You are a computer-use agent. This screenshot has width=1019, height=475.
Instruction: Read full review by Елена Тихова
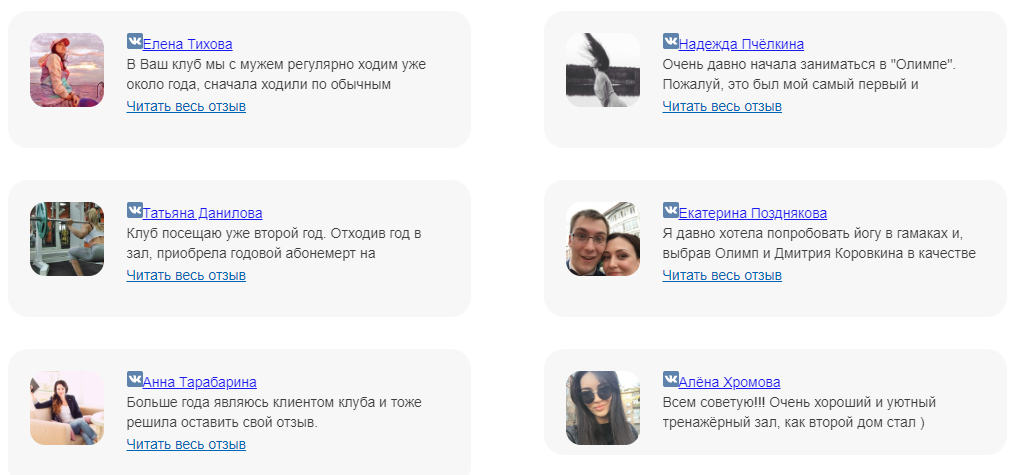point(186,107)
